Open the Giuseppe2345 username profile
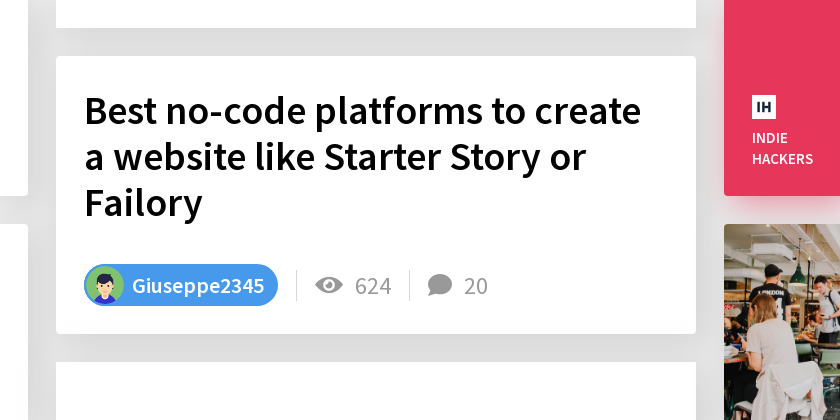This screenshot has width=840, height=420. click(198, 286)
